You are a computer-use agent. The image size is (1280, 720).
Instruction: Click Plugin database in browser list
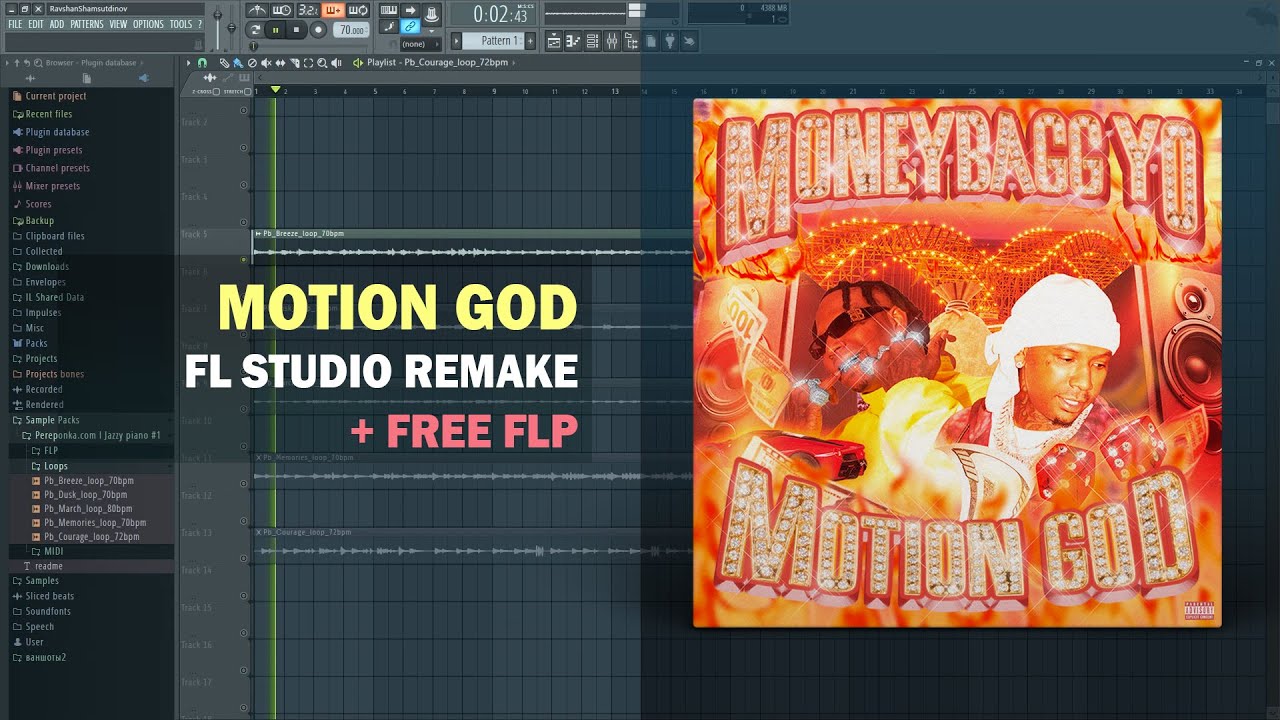point(57,132)
